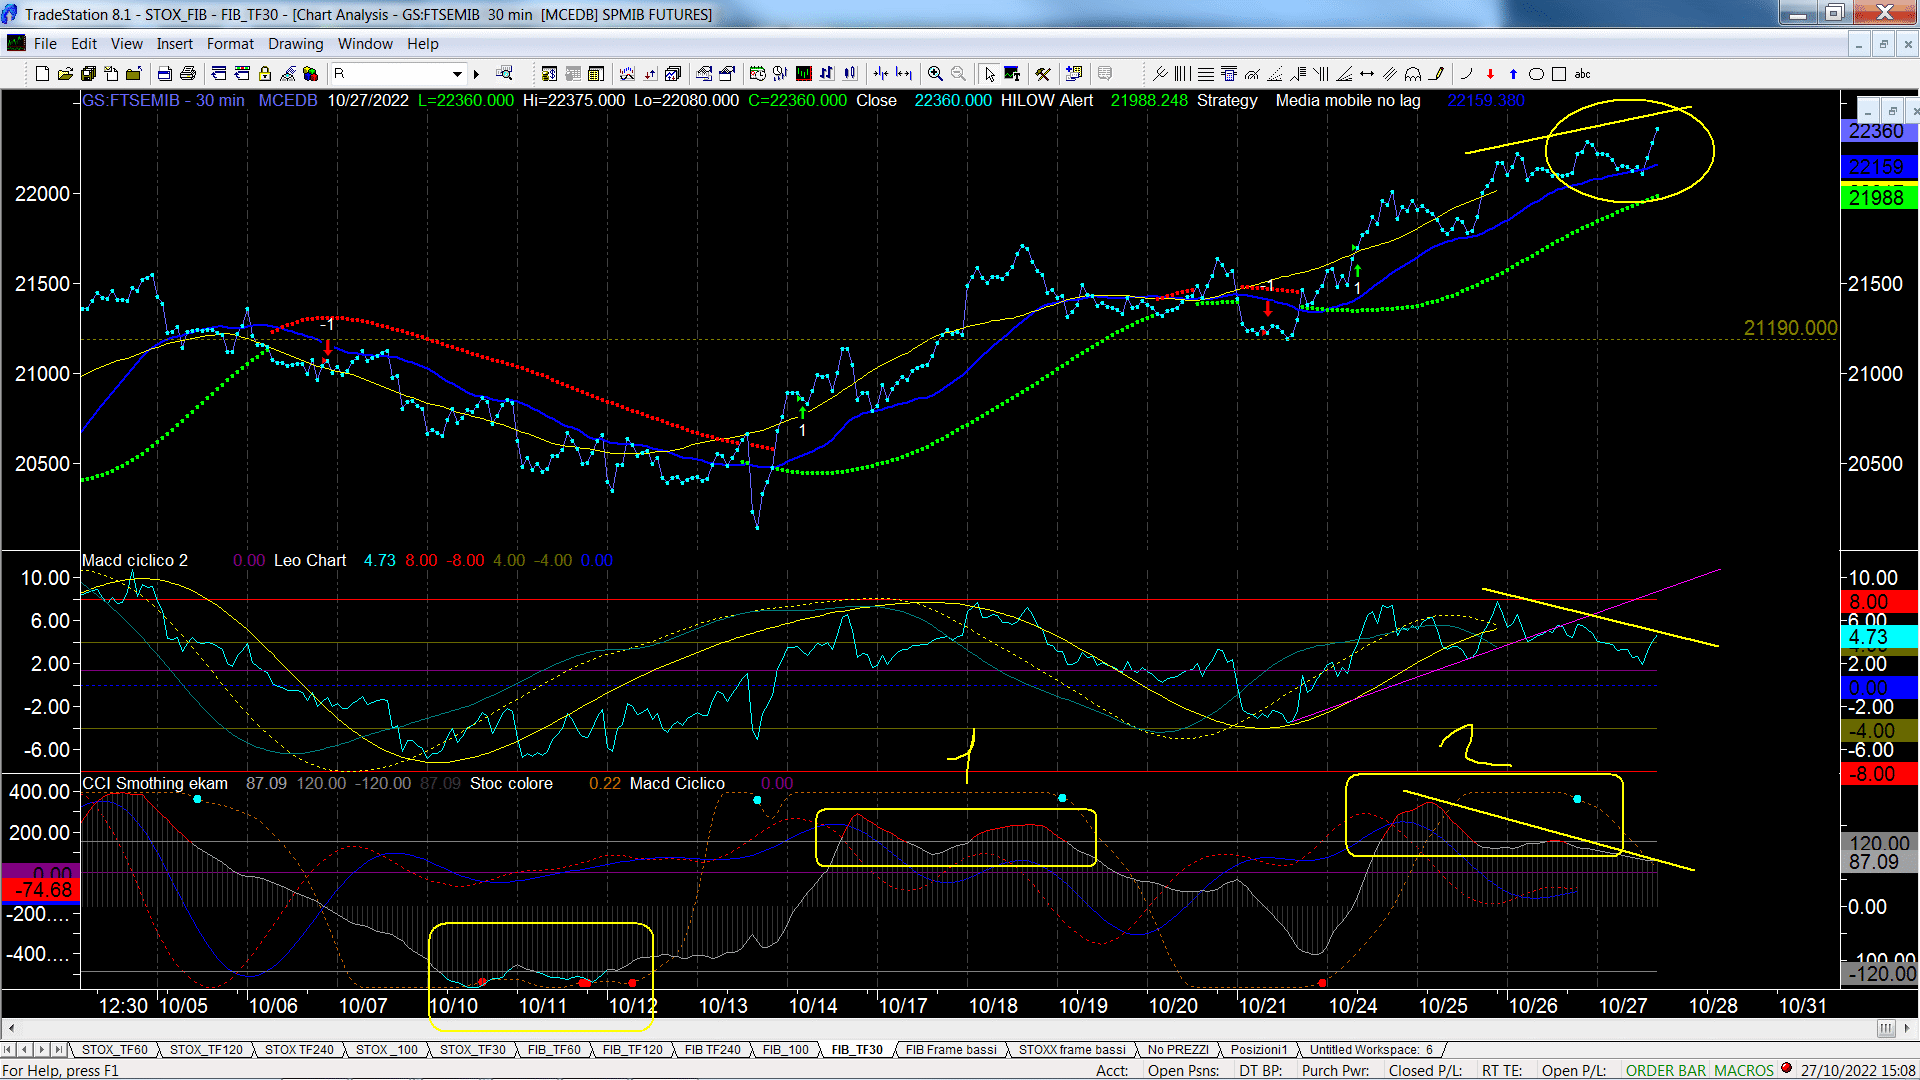The width and height of the screenshot is (1920, 1080).
Task: Click the Zoom in magnifier icon
Action: pos(935,74)
